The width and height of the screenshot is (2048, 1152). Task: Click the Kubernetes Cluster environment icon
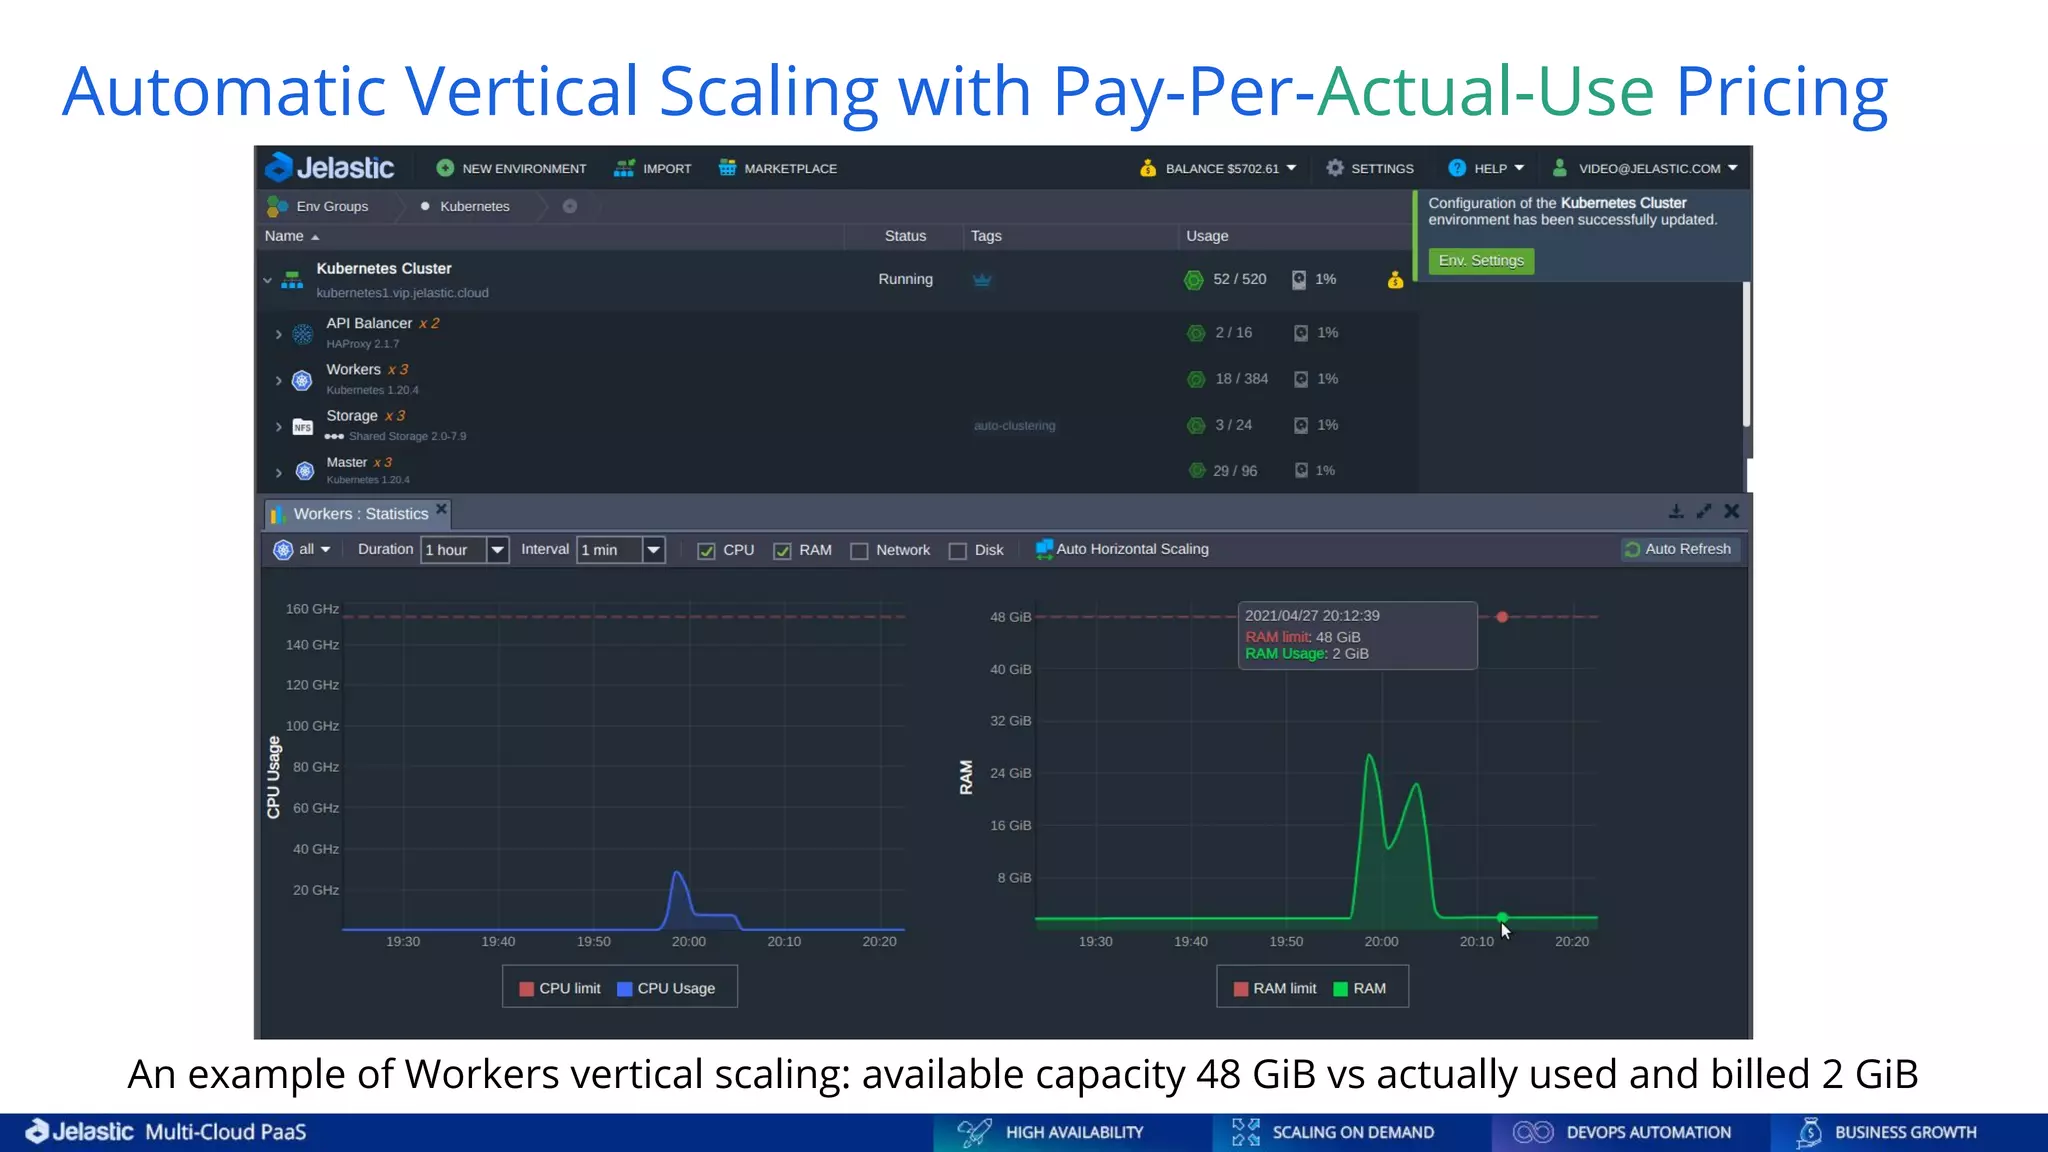tap(292, 280)
